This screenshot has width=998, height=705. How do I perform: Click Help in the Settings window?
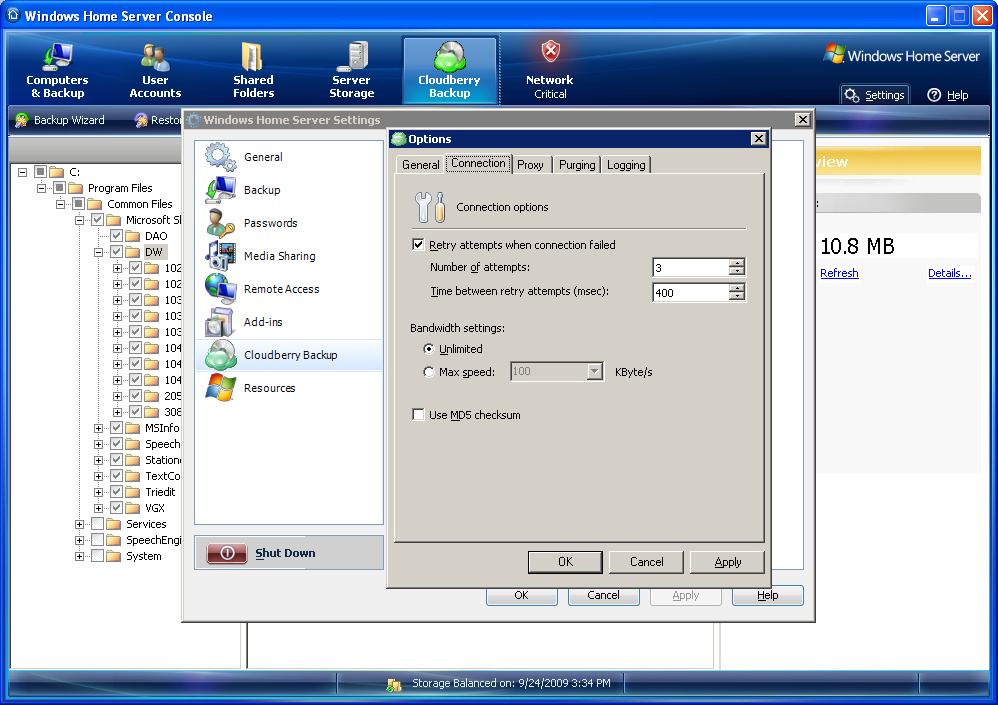point(768,596)
